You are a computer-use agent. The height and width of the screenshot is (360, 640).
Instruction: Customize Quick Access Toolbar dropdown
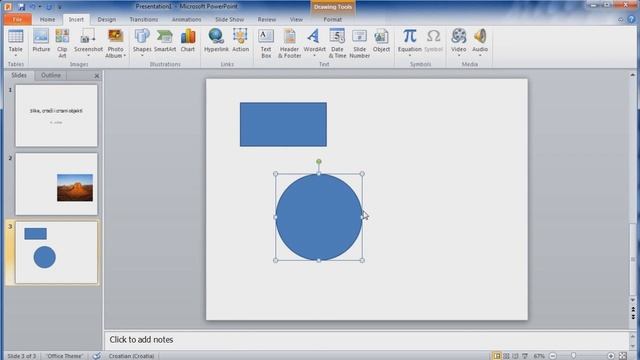(60, 7)
